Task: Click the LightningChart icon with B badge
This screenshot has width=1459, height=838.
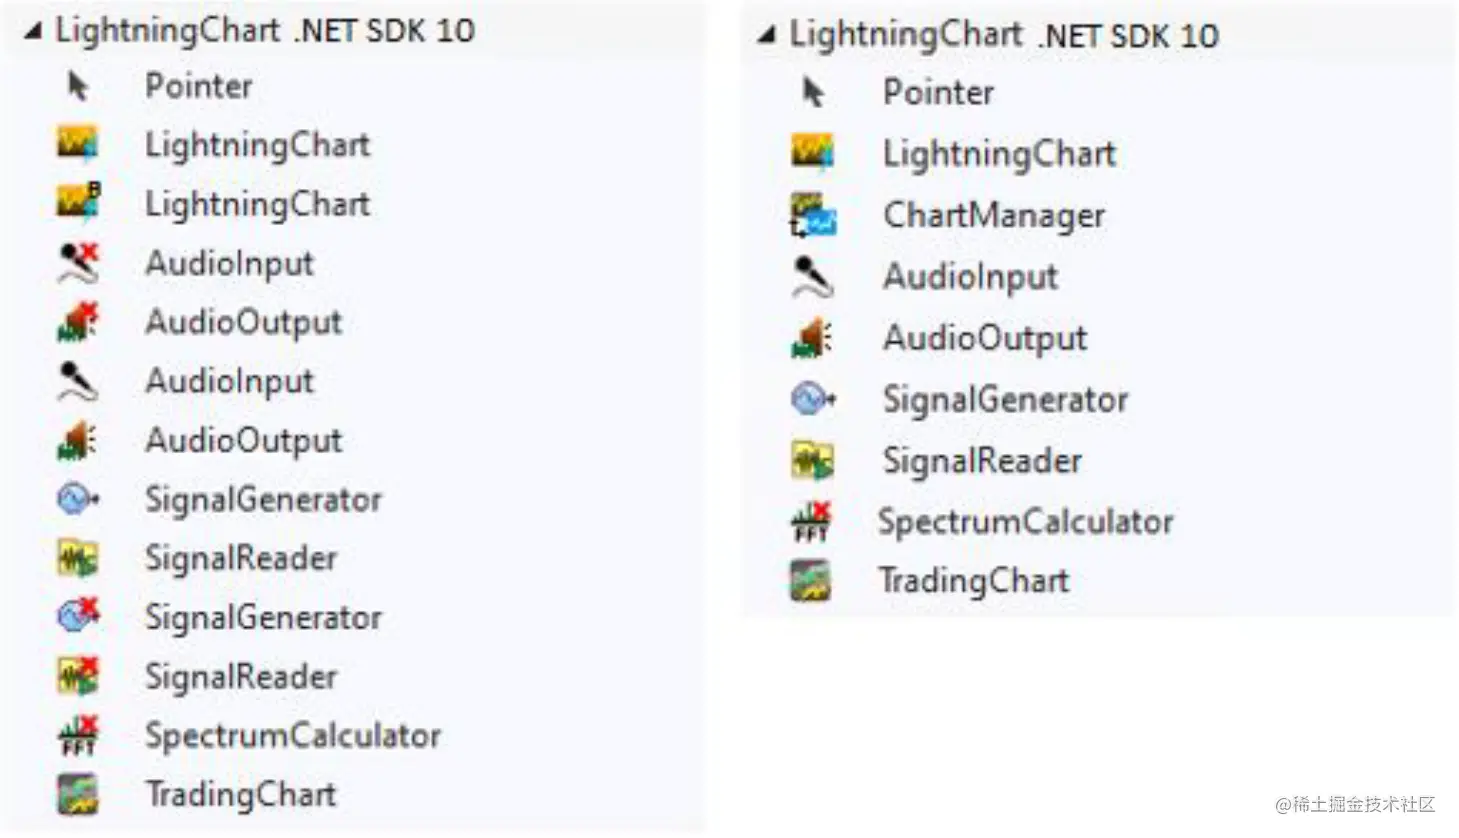Action: point(78,203)
